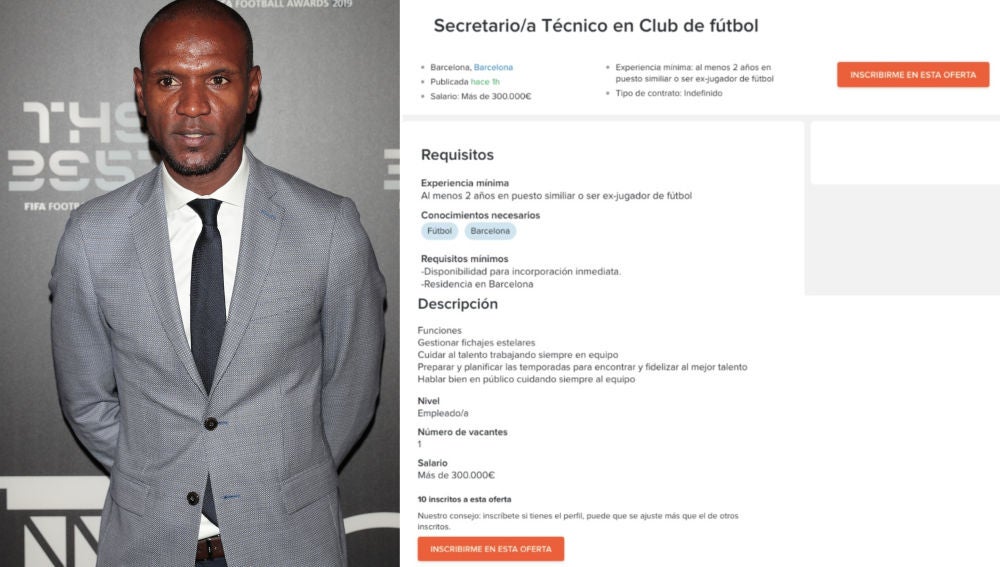Click the photo of the man in the grey suit
The height and width of the screenshot is (567, 1000).
[200, 300]
